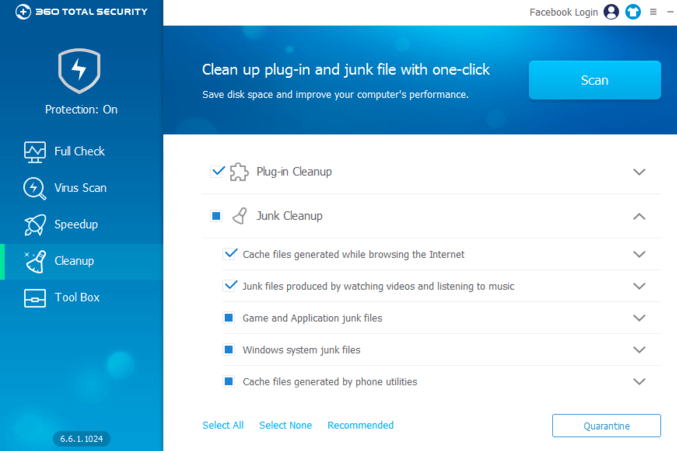This screenshot has width=677, height=451.
Task: Collapse the Junk Cleanup section
Action: click(x=639, y=216)
